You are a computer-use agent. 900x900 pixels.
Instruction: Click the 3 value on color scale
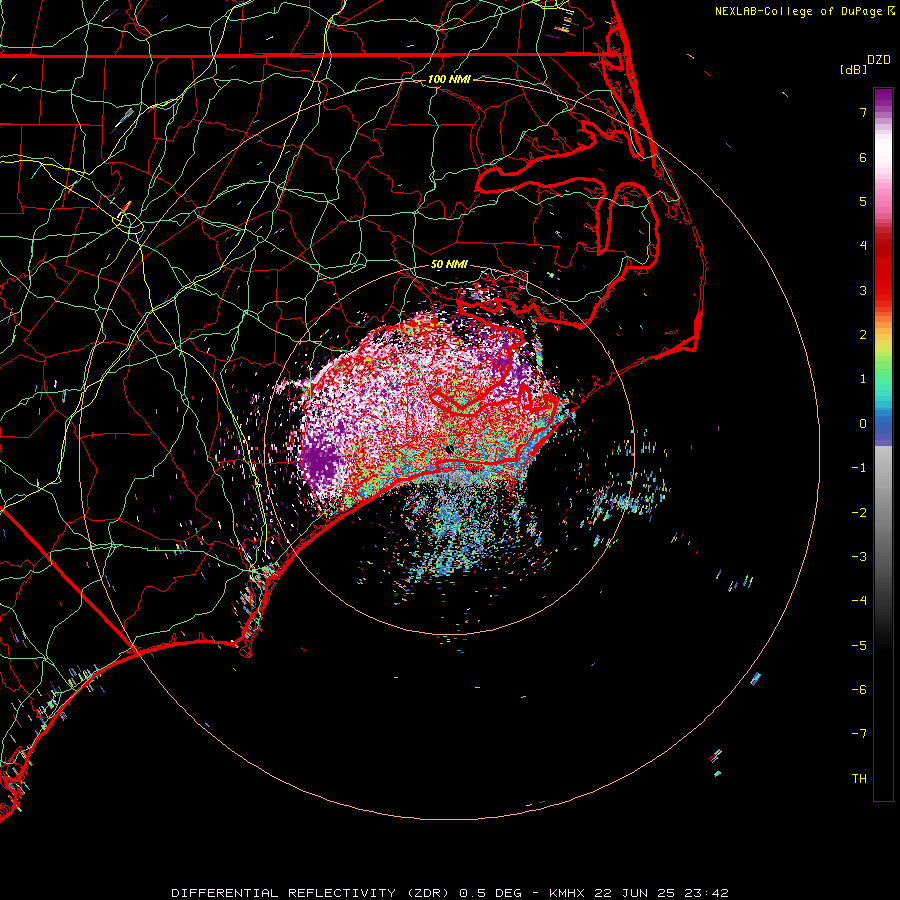tap(863, 290)
